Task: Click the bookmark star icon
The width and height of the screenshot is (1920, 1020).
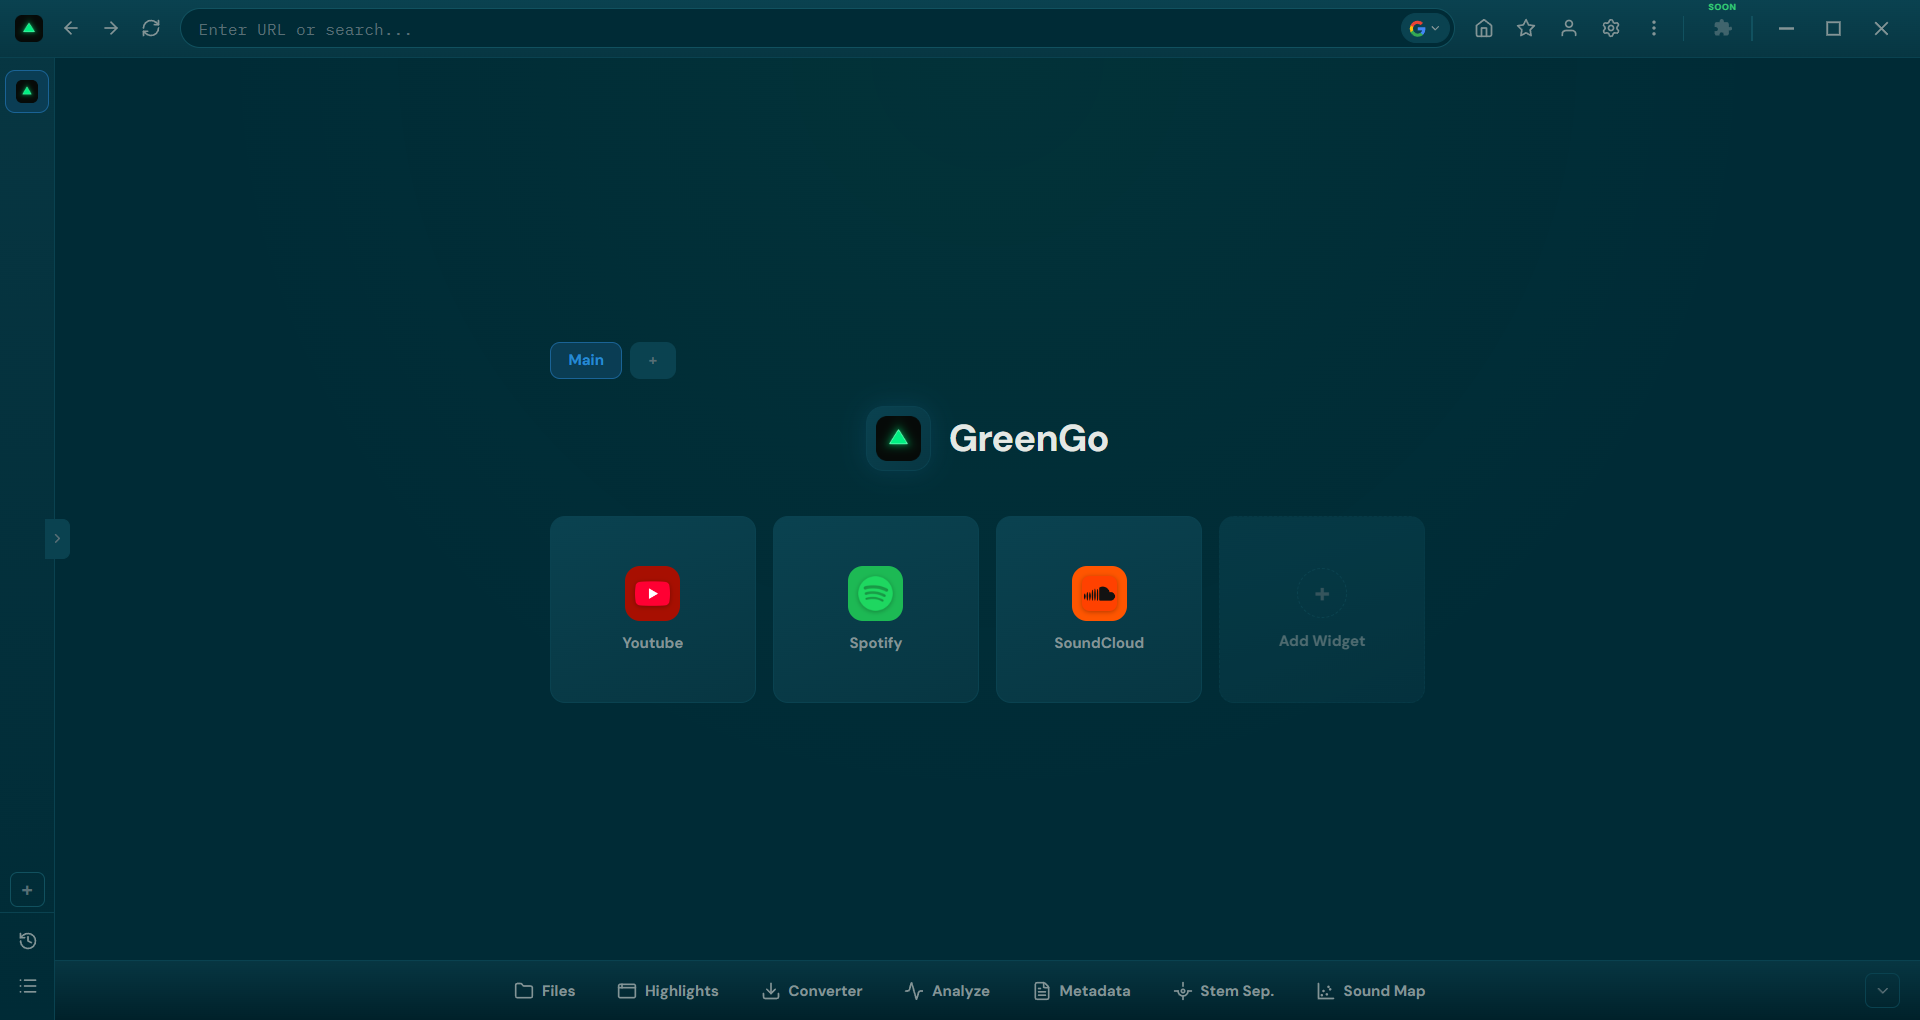Action: 1526,29
